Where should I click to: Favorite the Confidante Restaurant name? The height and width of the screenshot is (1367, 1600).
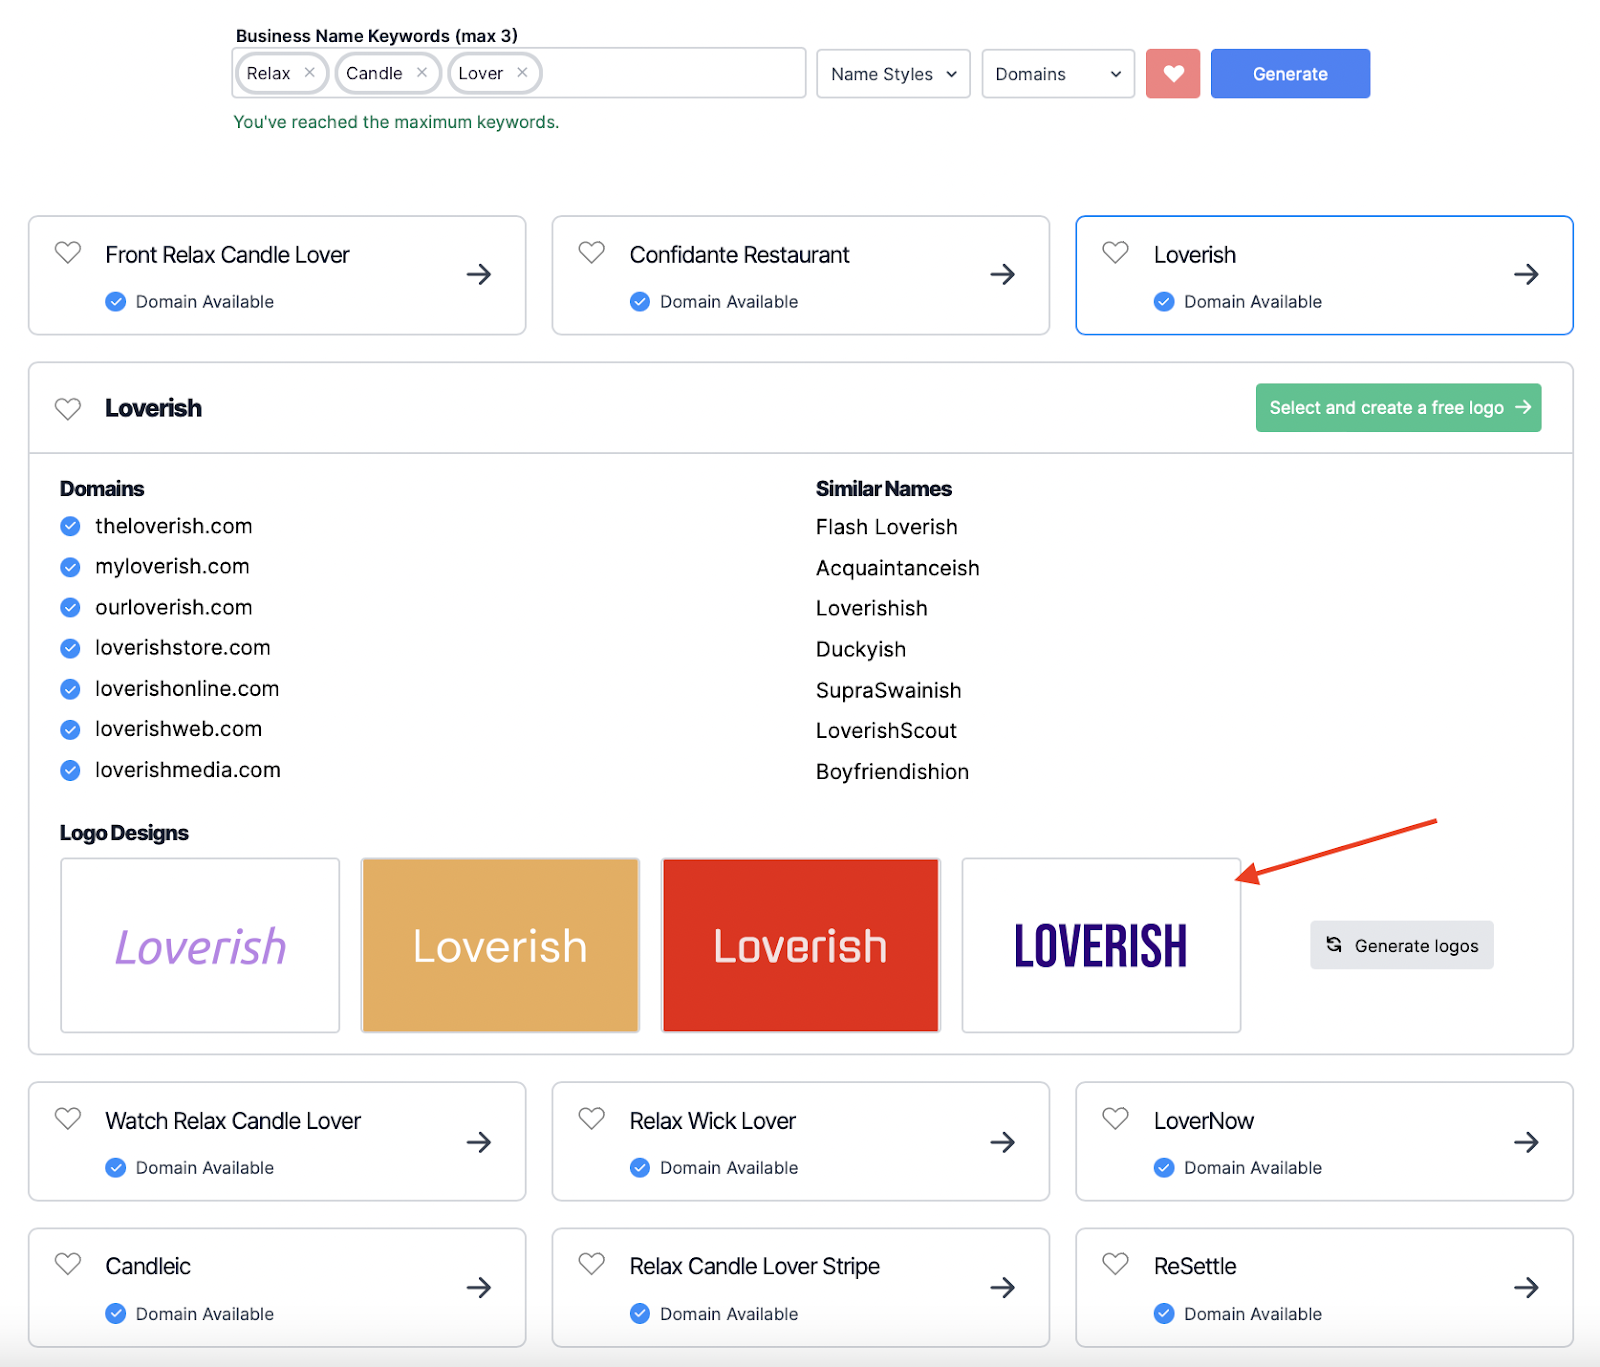592,253
